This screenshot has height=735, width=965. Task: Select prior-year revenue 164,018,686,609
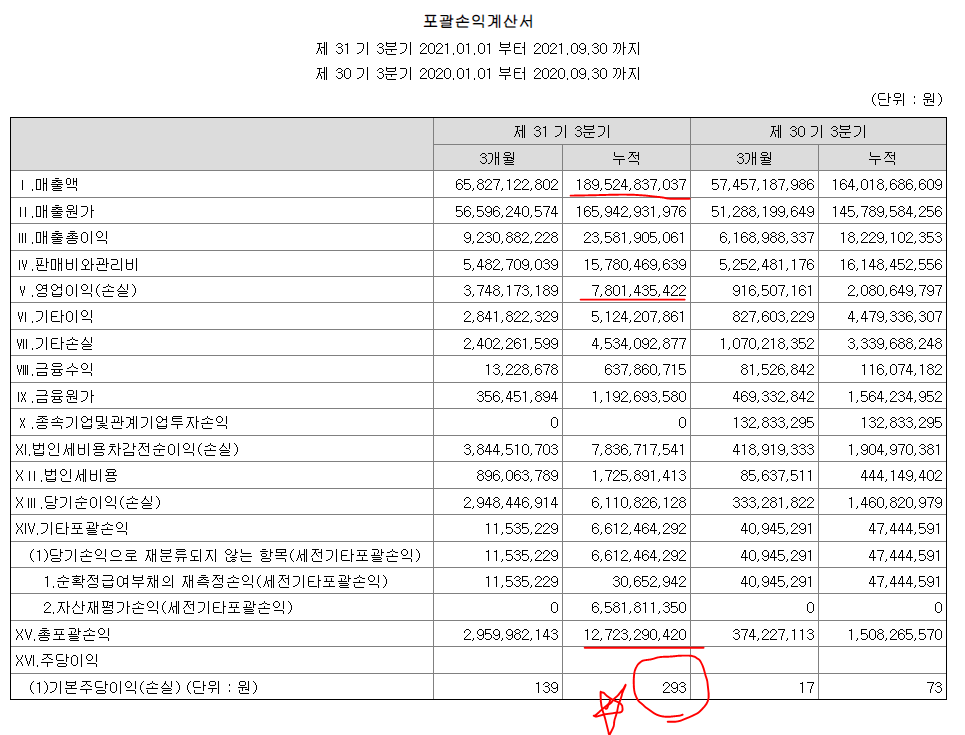(887, 185)
